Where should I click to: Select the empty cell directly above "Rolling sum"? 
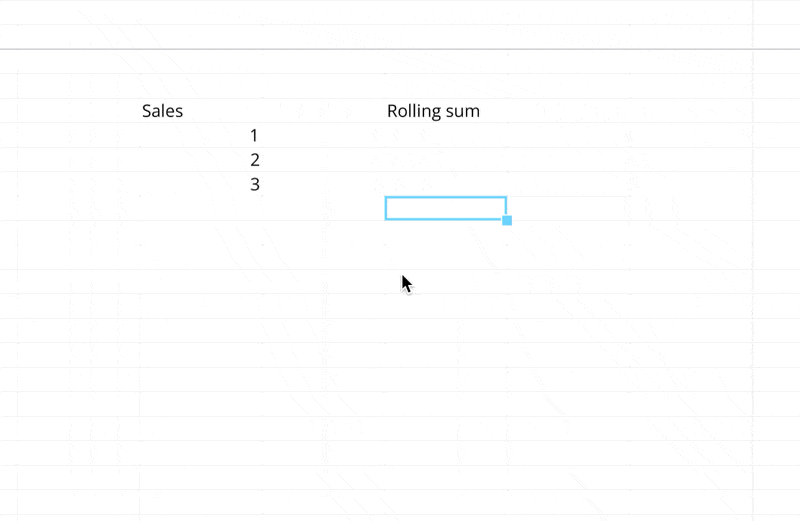pos(445,86)
